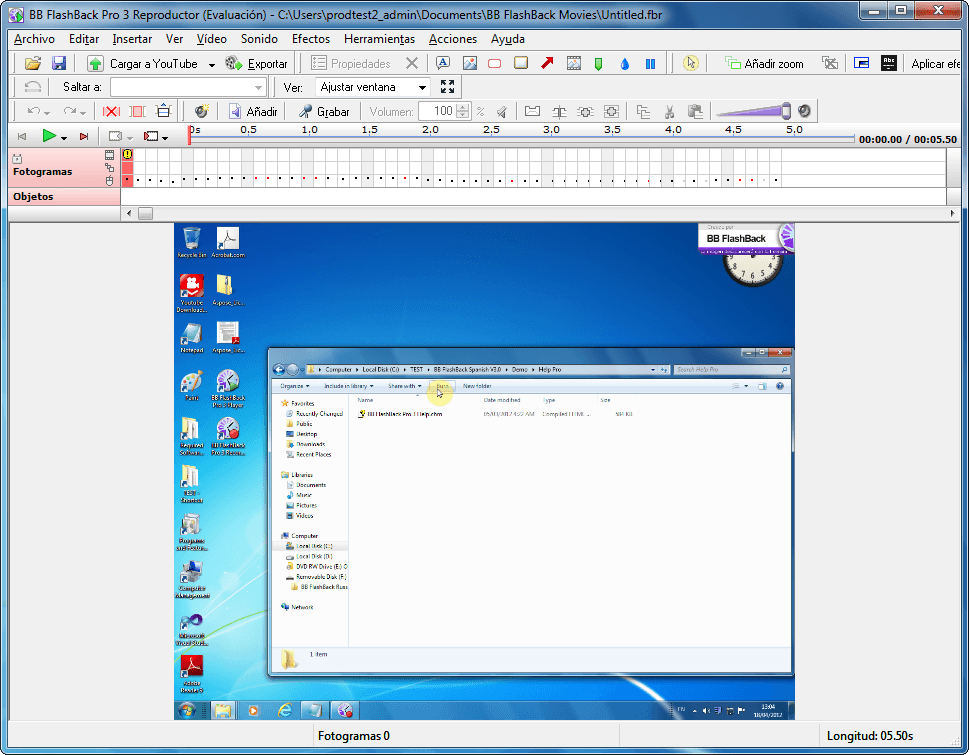Screen dimensions: 969x755
Task: Jump to the first frame
Action: (x=22, y=137)
